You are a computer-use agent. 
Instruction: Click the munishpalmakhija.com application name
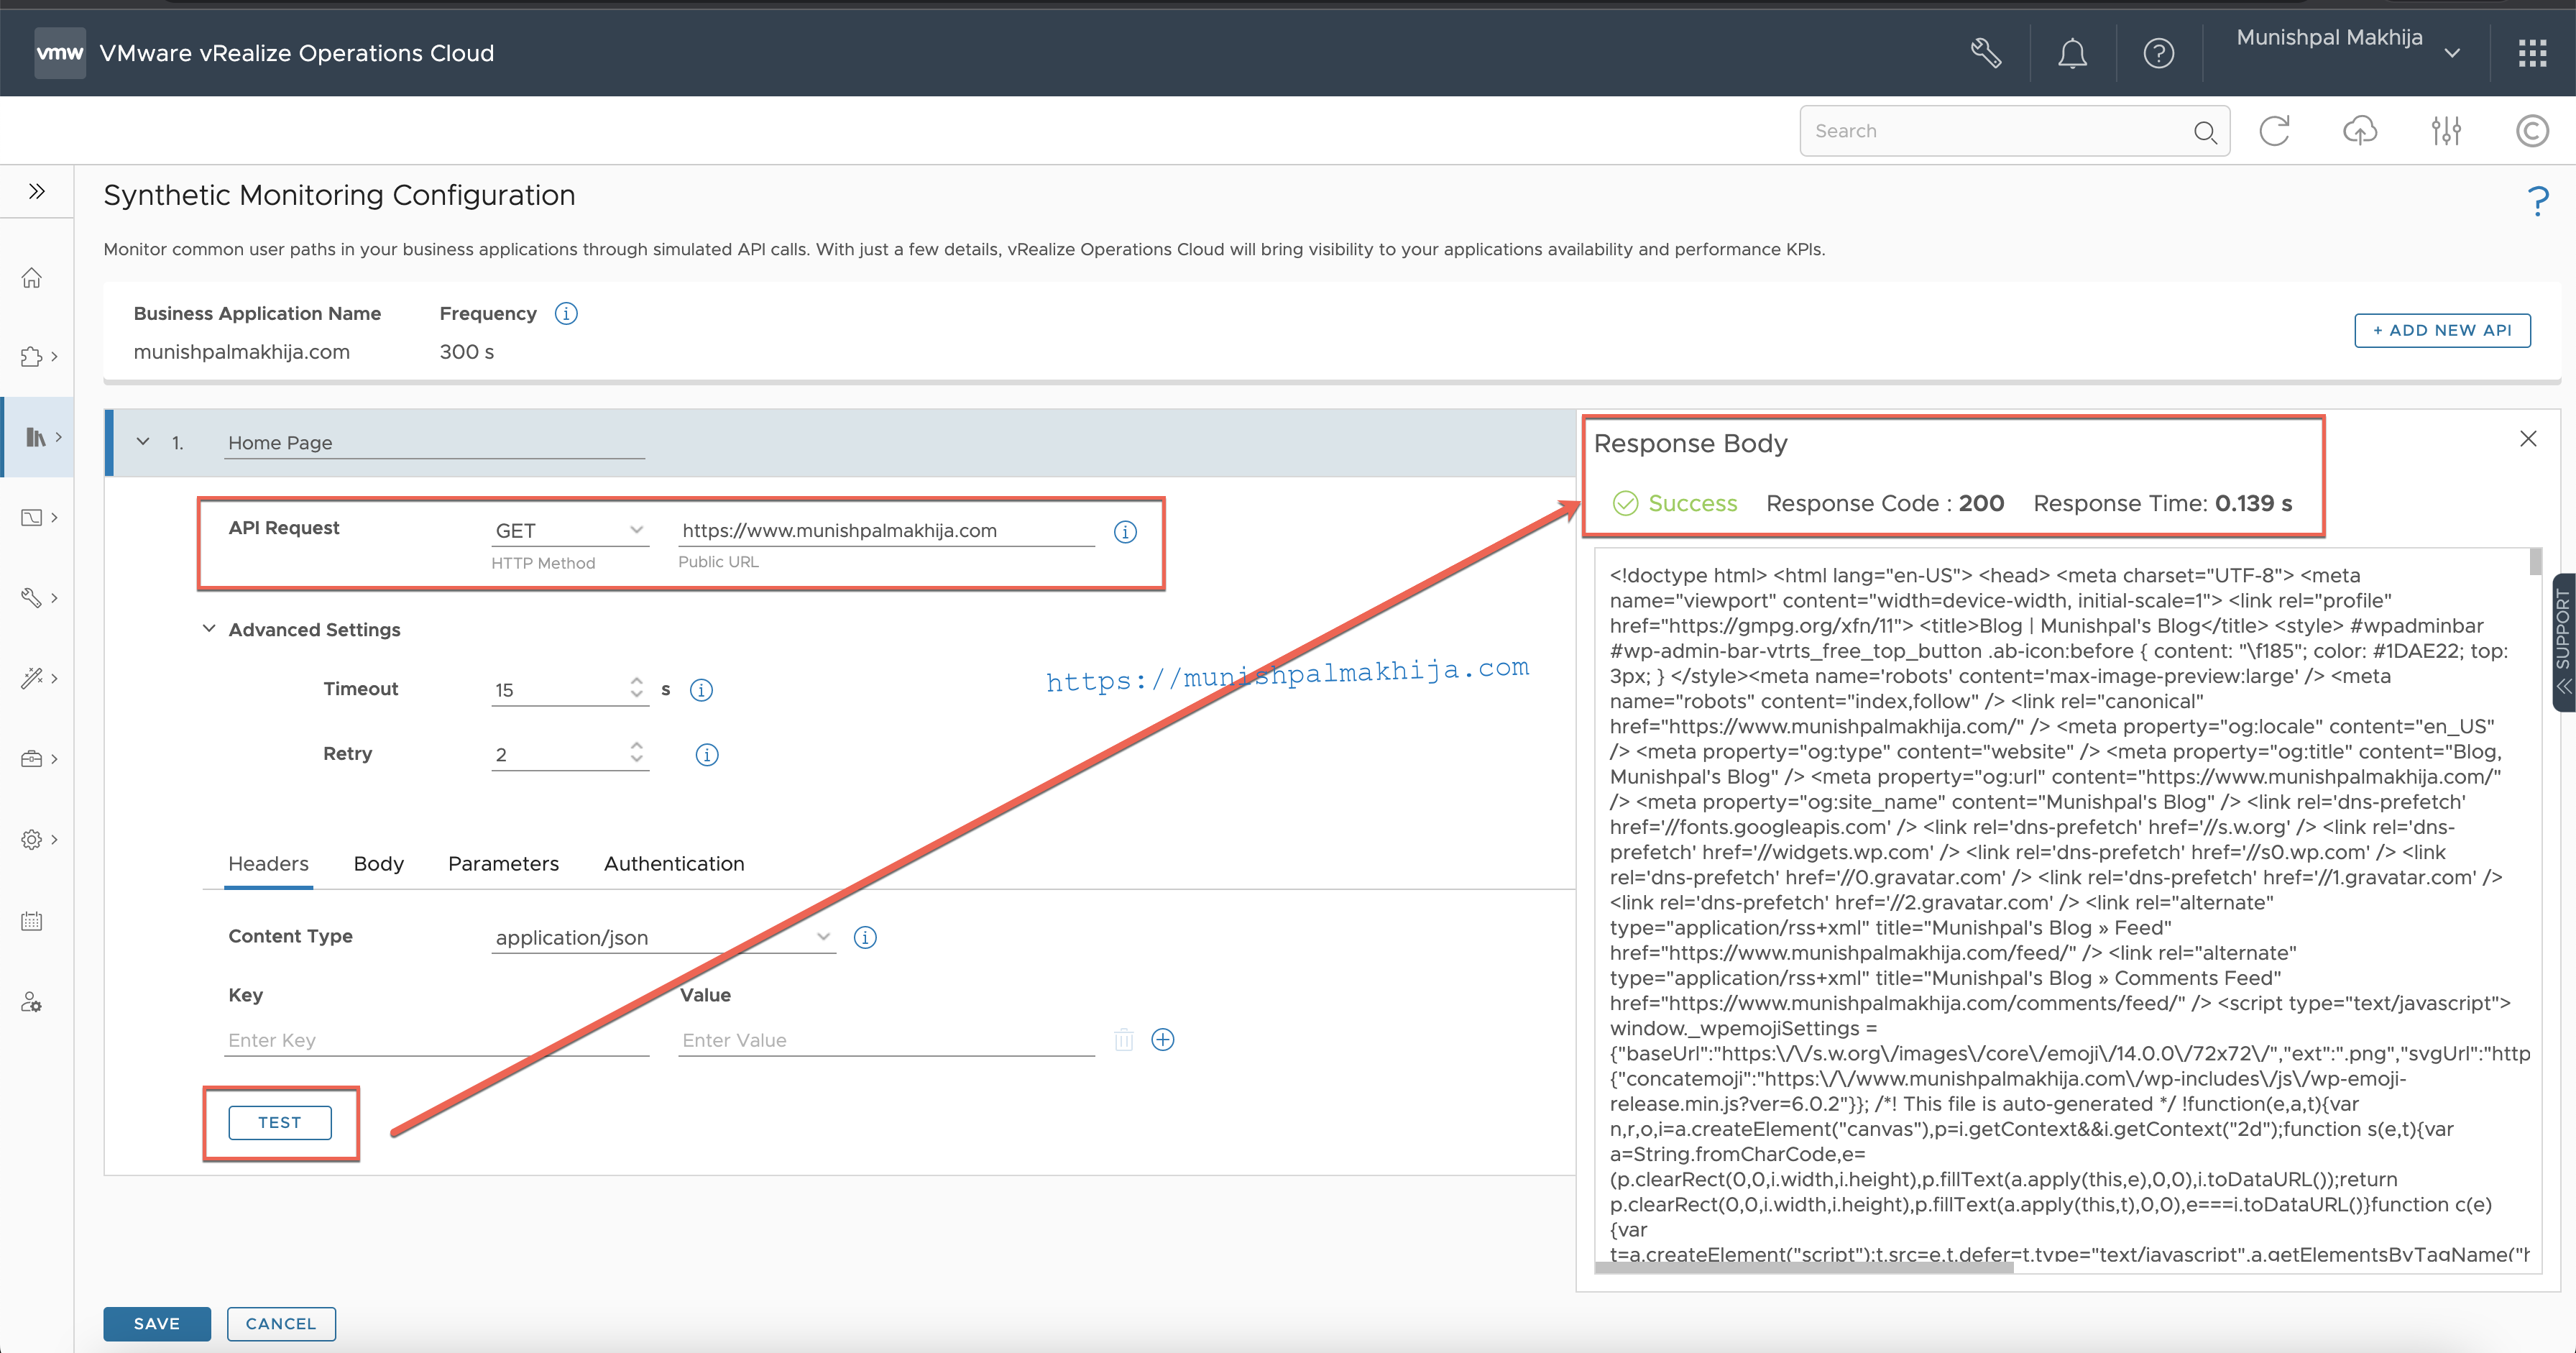[241, 352]
